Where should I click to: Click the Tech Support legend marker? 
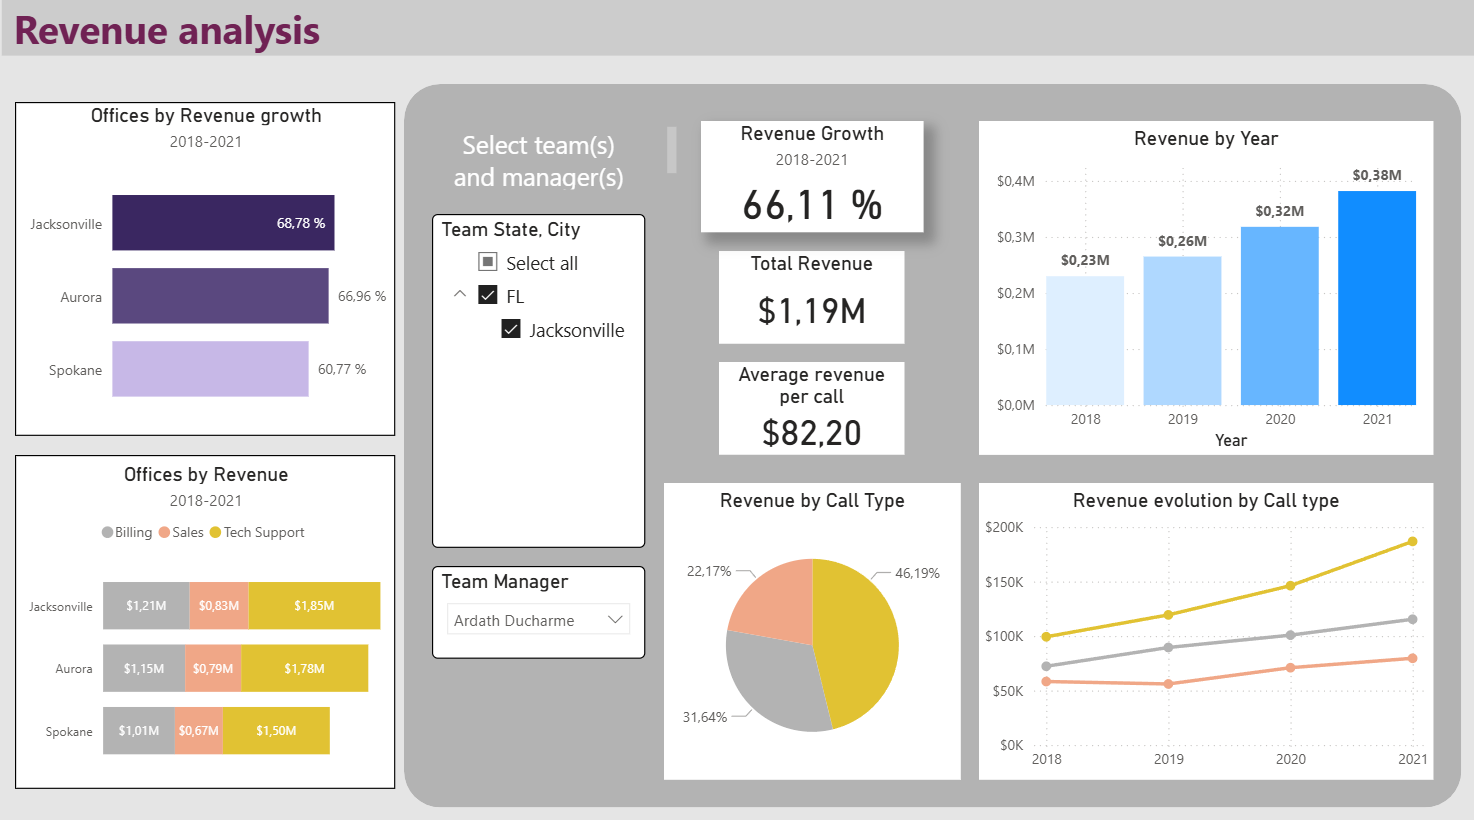pyautogui.click(x=215, y=533)
